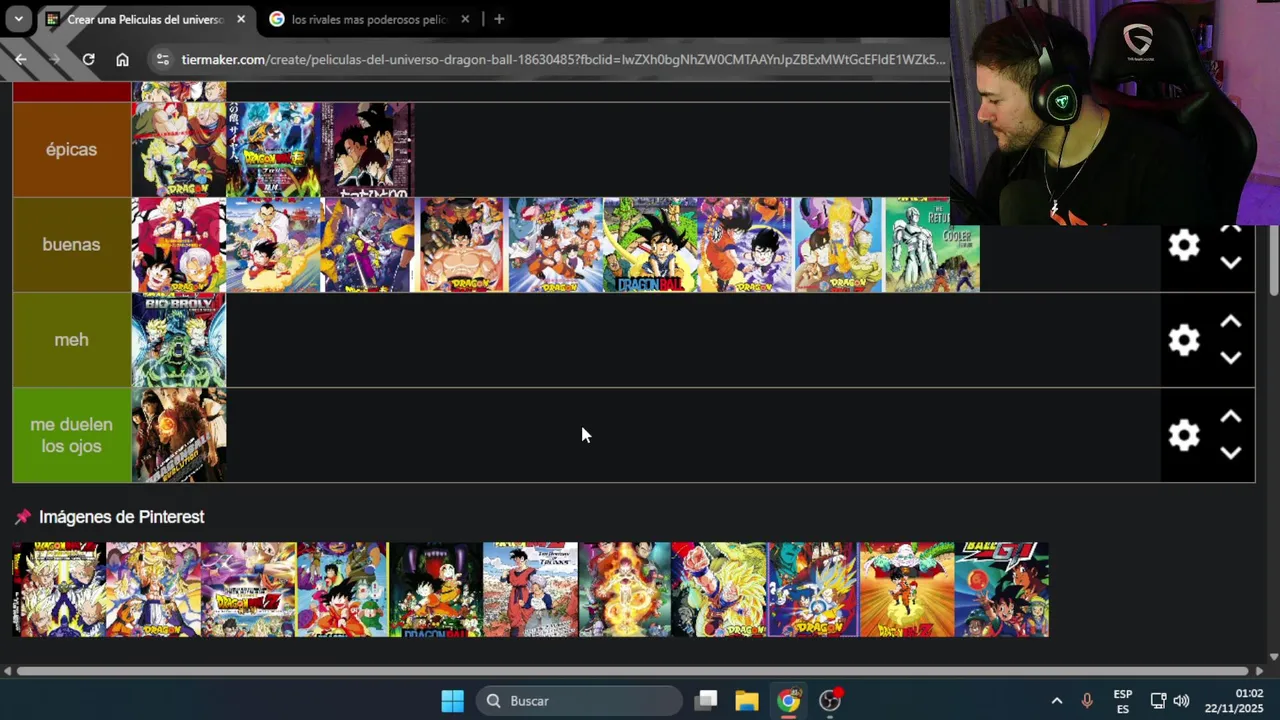Close the los rivales mas poderosos tab
This screenshot has height=720, width=1280.
point(465,19)
